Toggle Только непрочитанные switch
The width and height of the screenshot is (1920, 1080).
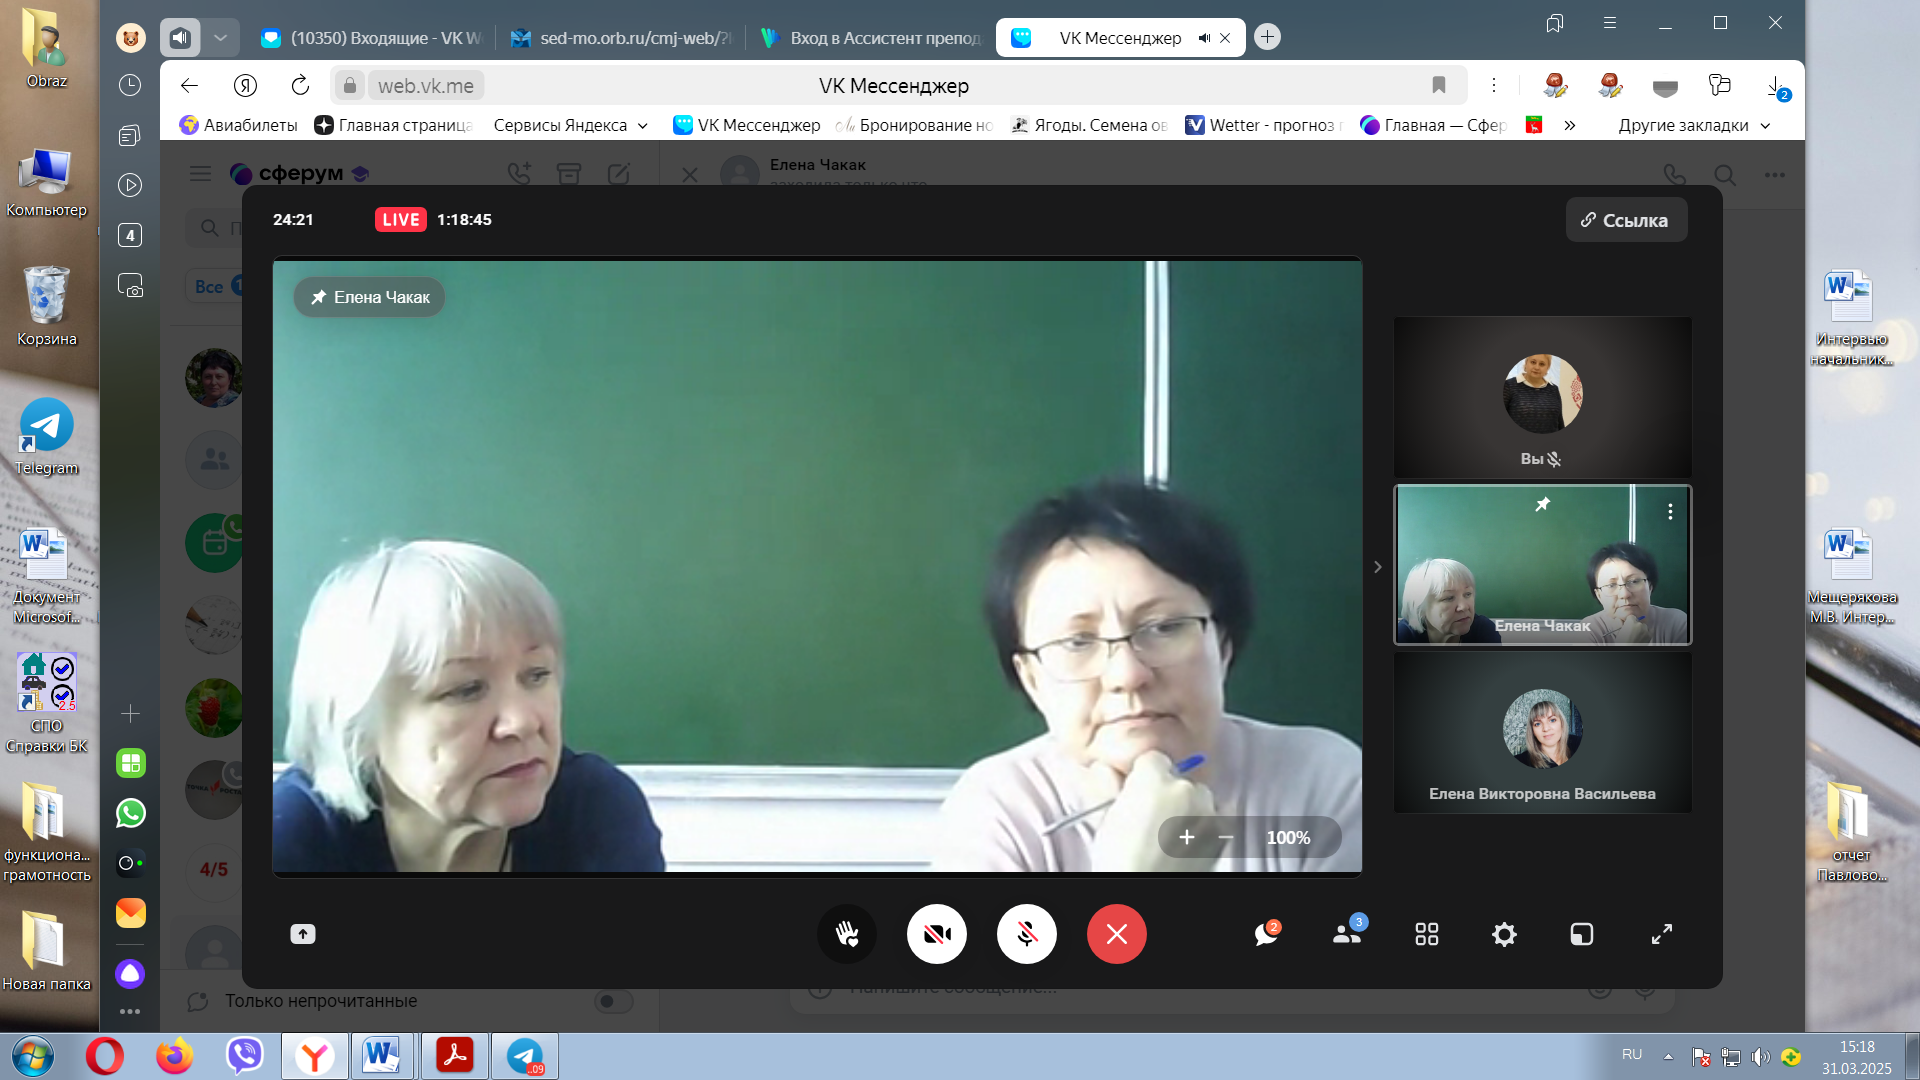(613, 1001)
